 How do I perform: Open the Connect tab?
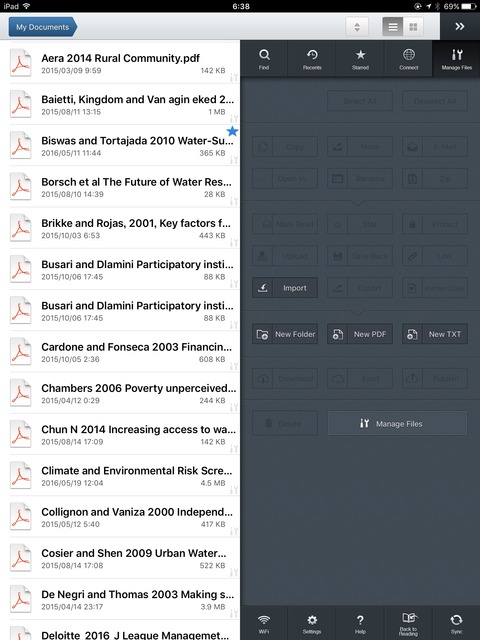click(x=408, y=59)
